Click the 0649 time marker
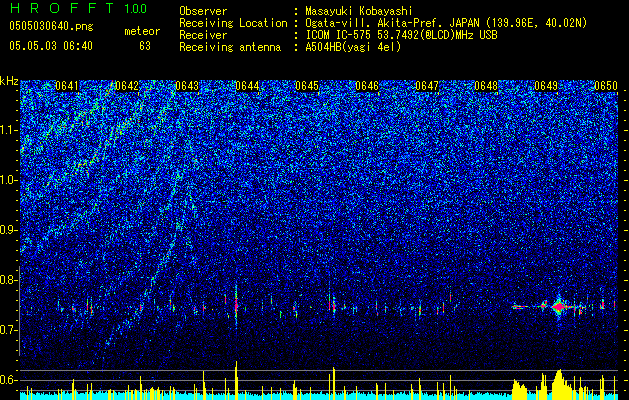629x400 pixels. pyautogui.click(x=546, y=86)
